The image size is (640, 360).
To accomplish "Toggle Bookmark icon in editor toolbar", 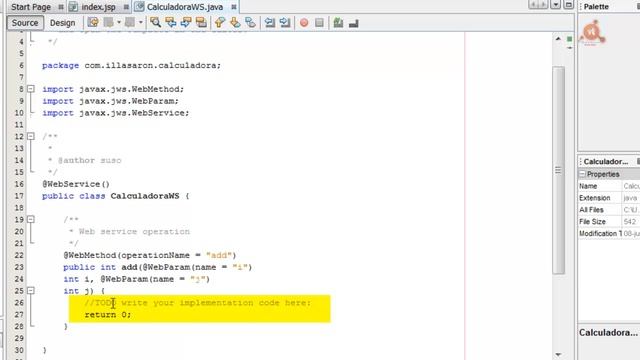I will tap(250, 22).
